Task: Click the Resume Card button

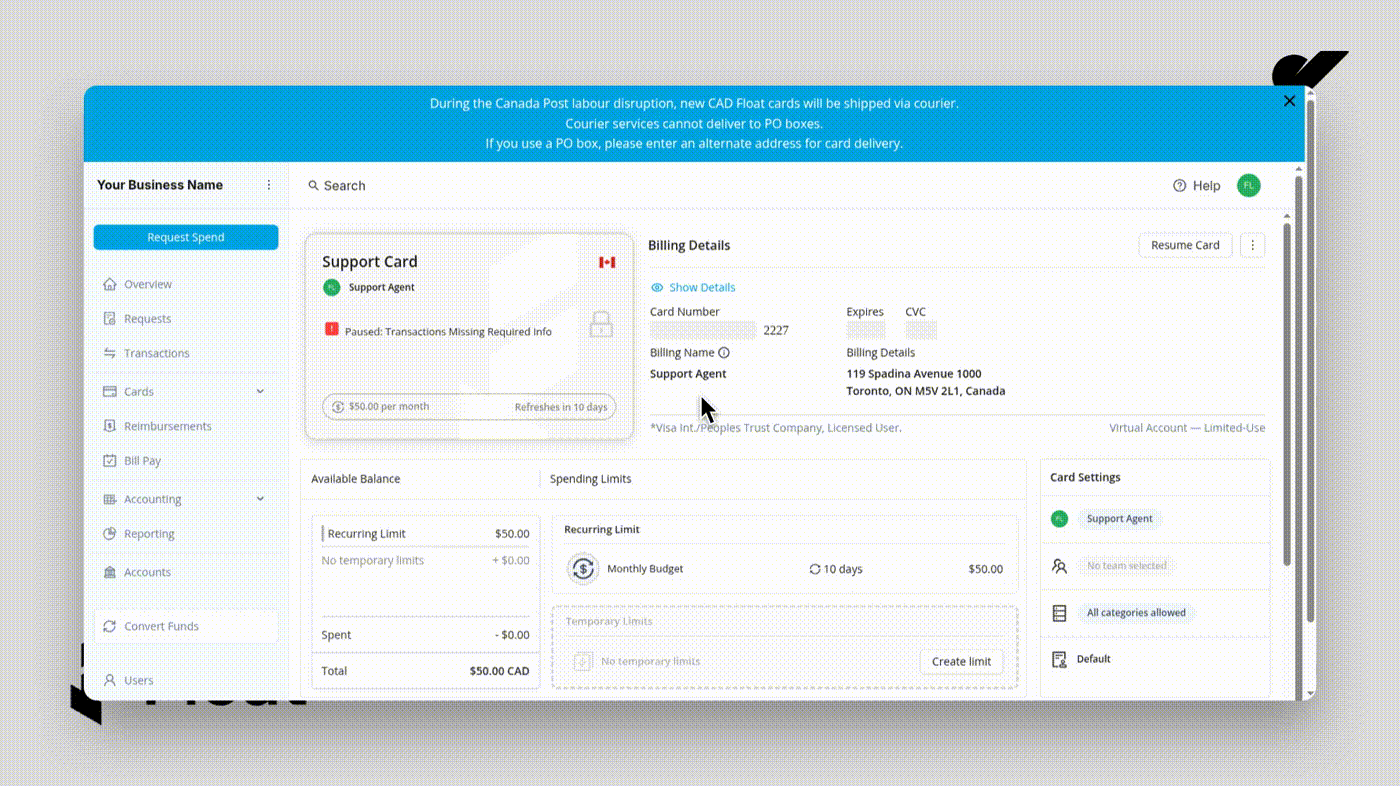Action: click(x=1185, y=245)
